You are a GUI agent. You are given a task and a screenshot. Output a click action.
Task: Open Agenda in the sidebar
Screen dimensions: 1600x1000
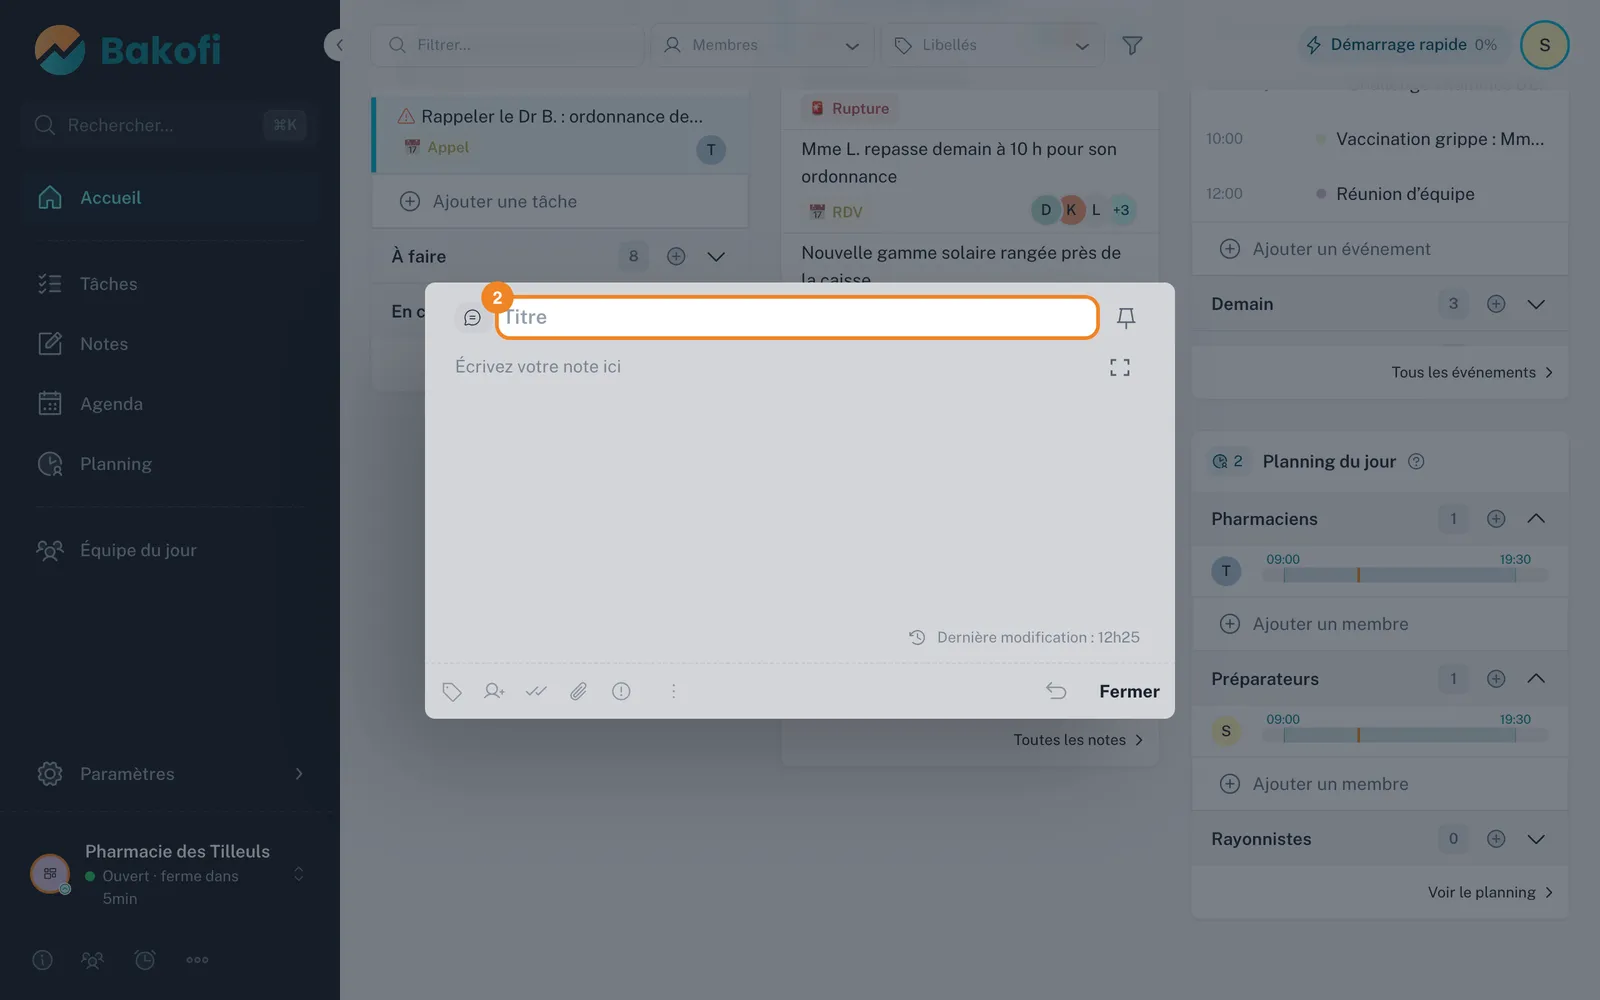pos(170,404)
